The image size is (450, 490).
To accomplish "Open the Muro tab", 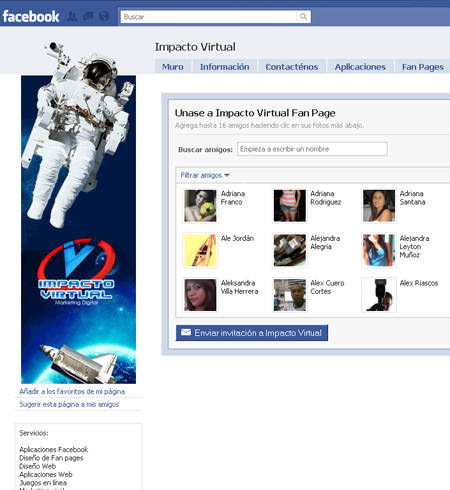I will pyautogui.click(x=173, y=67).
